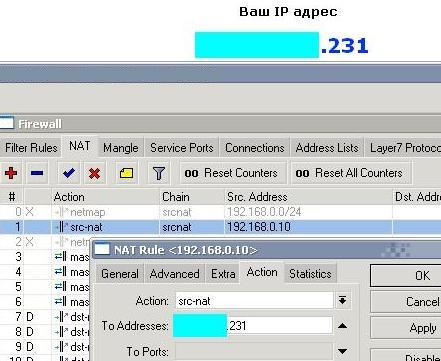Click the dst-nat icon in row 7
441x361 pixels.
pos(62,317)
